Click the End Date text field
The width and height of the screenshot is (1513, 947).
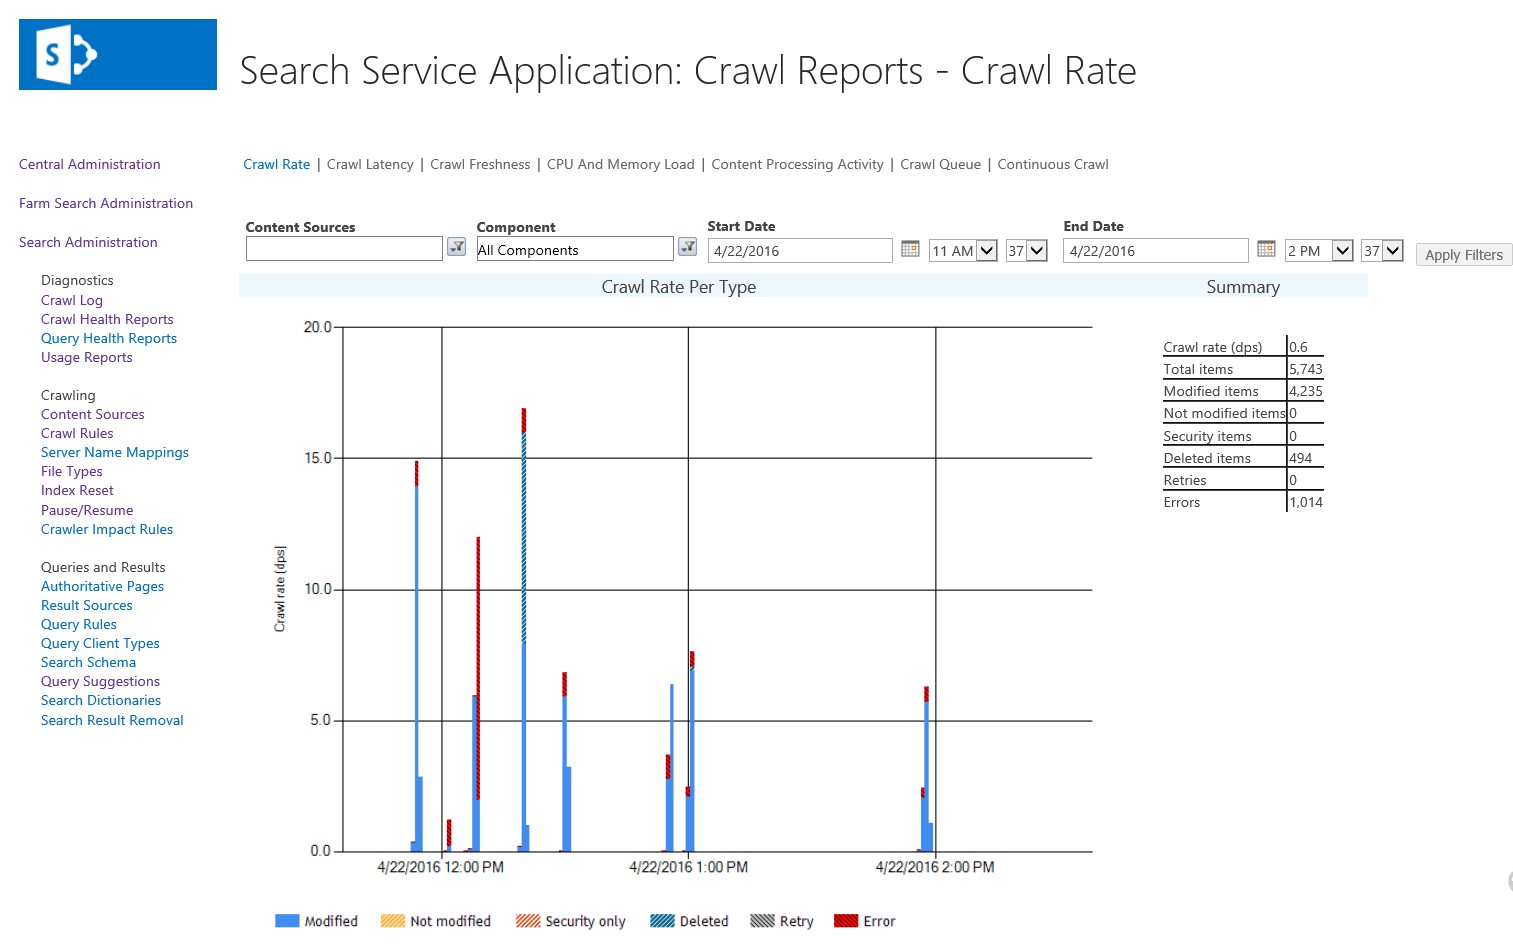point(1156,251)
